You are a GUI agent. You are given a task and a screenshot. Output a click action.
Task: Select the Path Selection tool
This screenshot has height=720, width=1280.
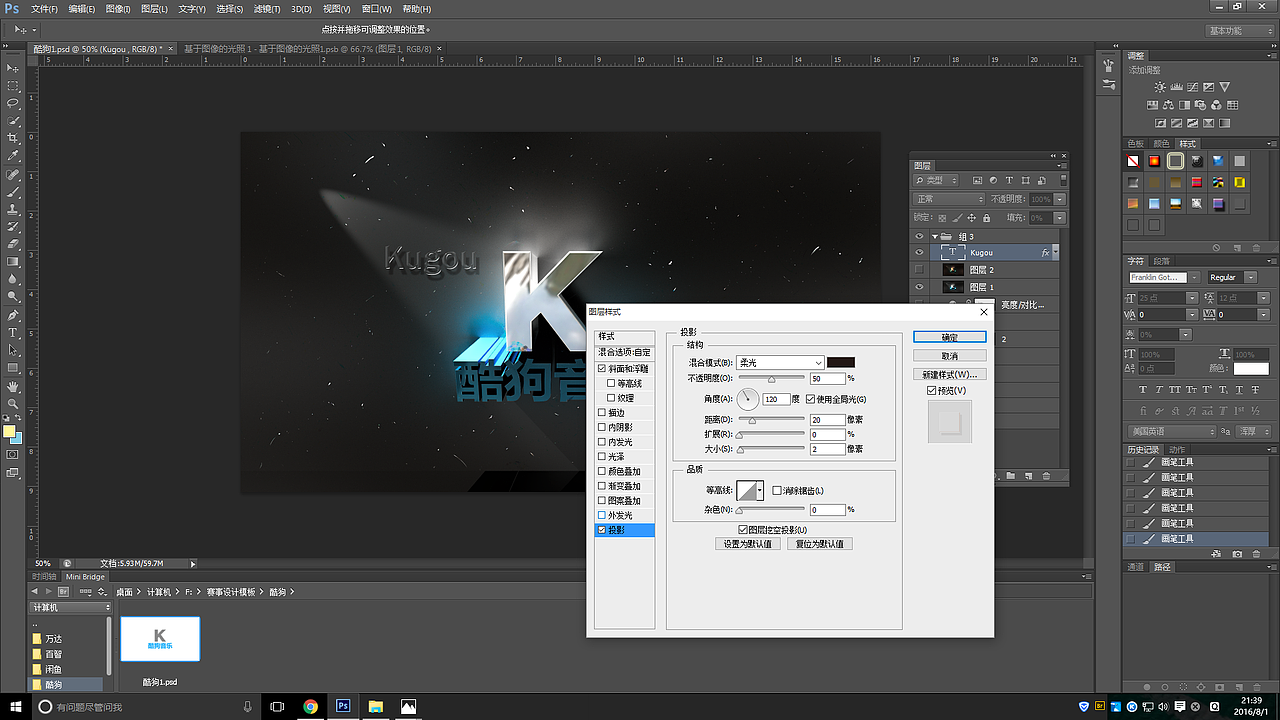pyautogui.click(x=13, y=350)
